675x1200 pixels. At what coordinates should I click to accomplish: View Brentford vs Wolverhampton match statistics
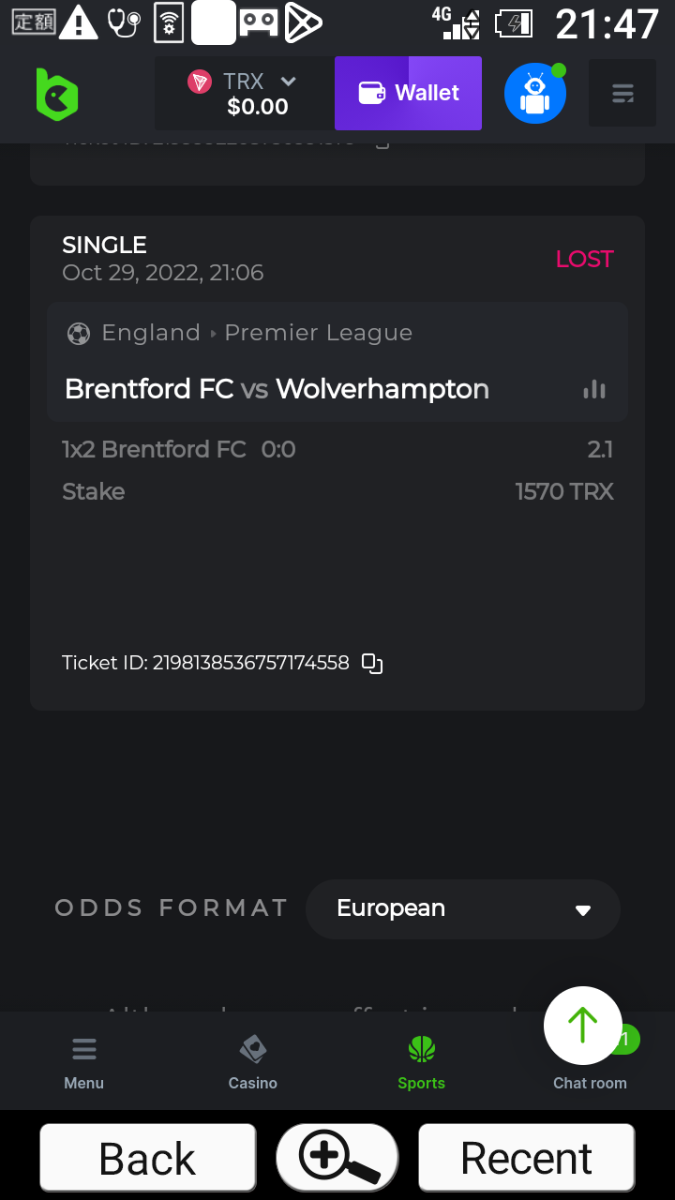(594, 389)
